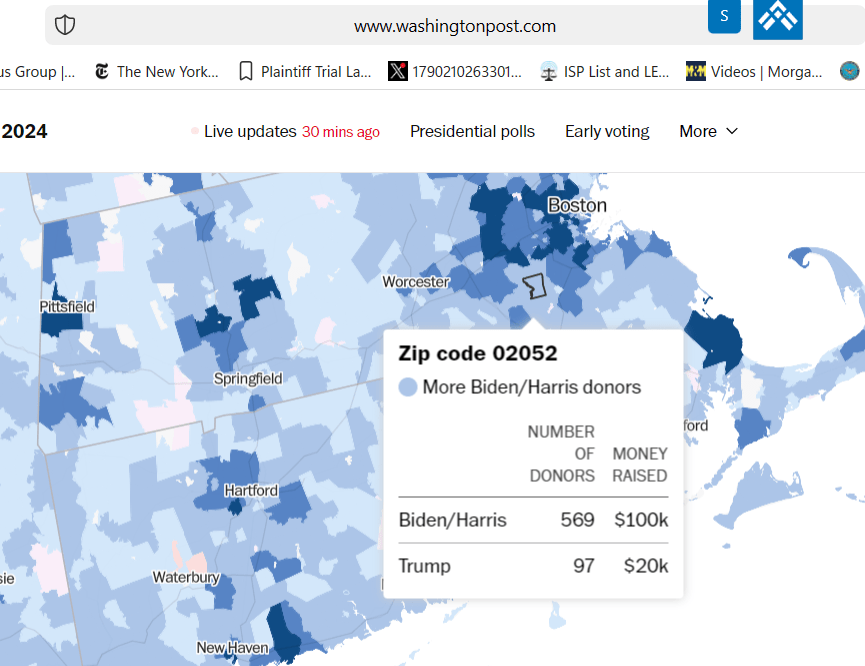Click the blue S extension icon
This screenshot has height=666, width=865.
coord(724,16)
